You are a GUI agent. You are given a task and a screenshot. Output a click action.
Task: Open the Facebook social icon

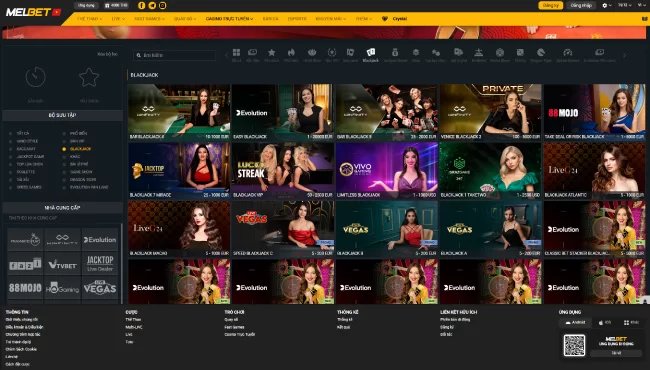pyautogui.click(x=141, y=5)
